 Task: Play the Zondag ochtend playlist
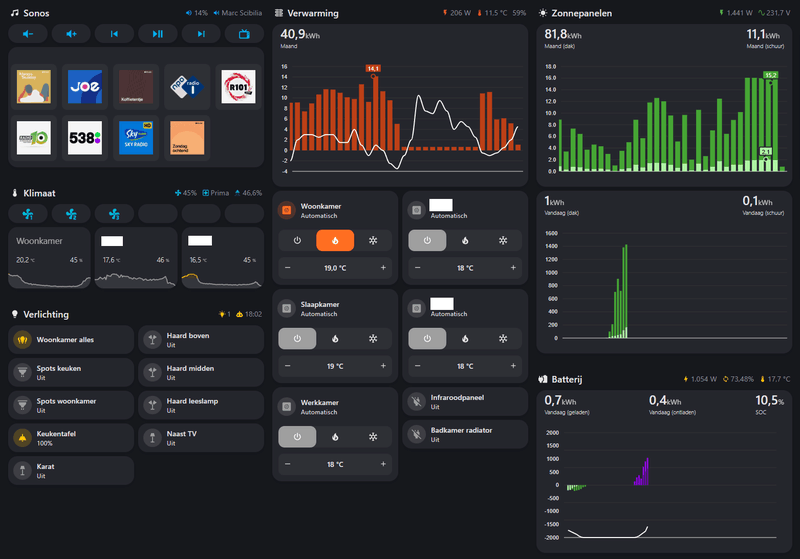pyautogui.click(x=187, y=138)
